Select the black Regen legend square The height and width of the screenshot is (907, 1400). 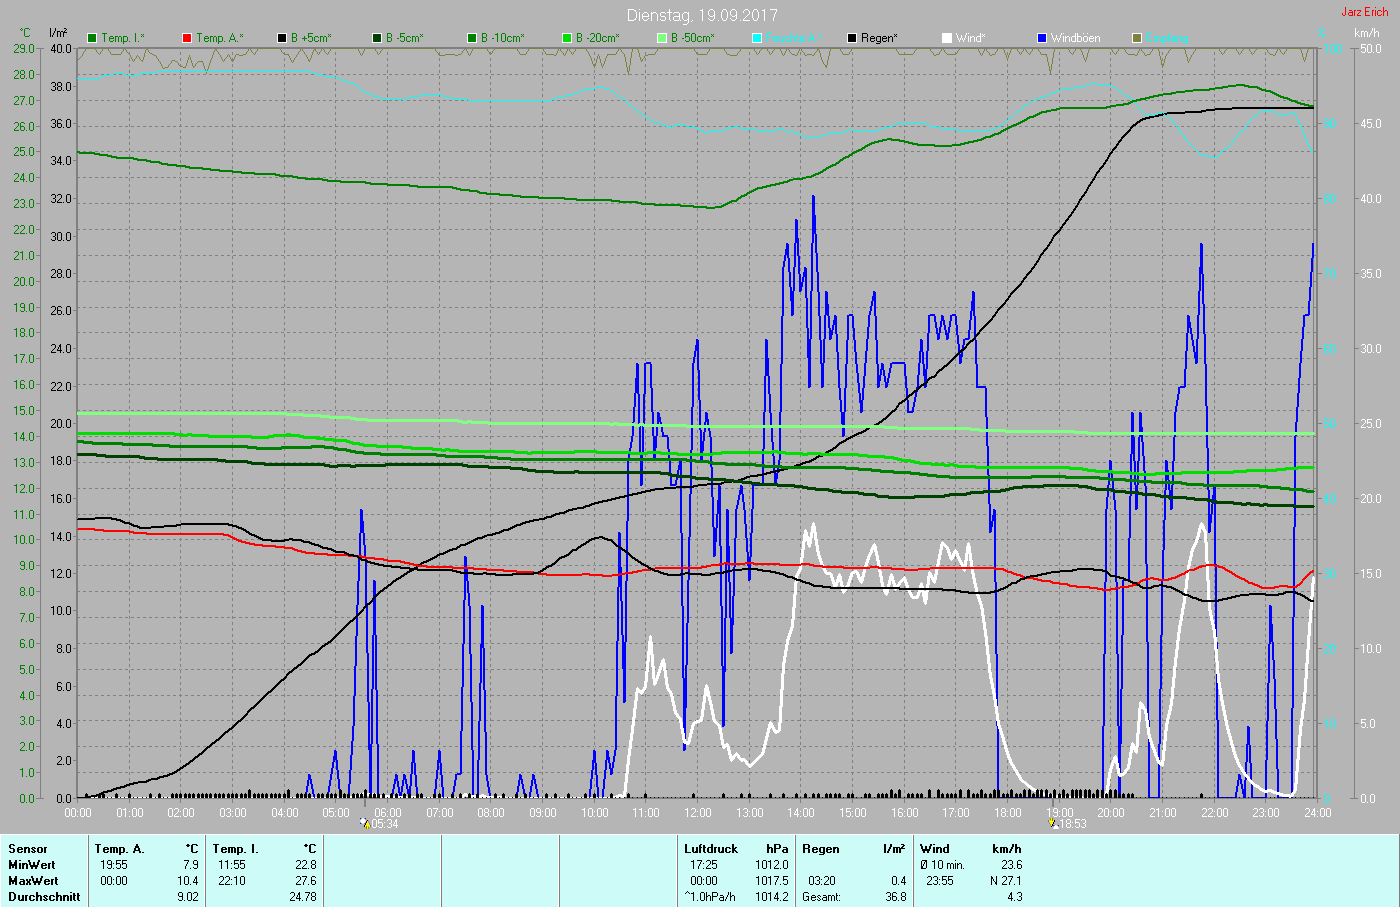(852, 38)
